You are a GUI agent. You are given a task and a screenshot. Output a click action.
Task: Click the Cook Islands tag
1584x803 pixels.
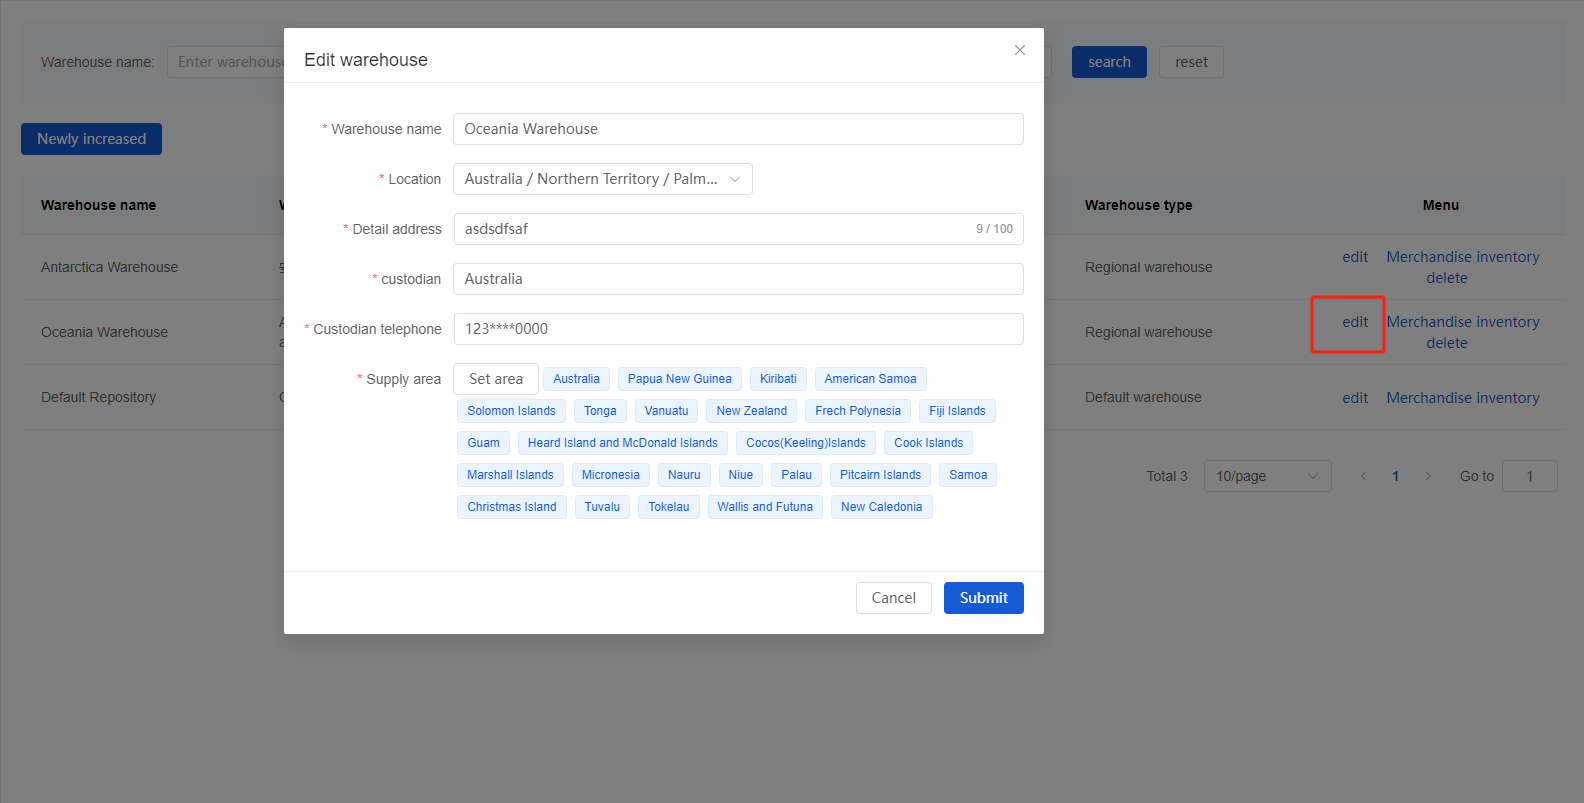[929, 443]
